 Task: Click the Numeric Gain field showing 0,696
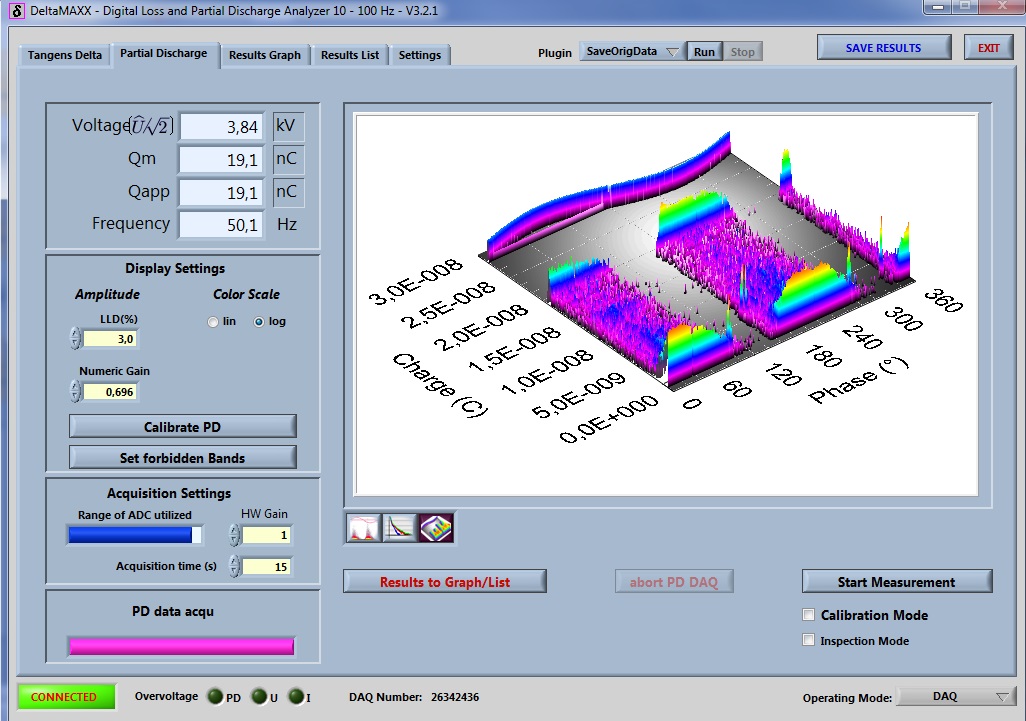tap(111, 392)
